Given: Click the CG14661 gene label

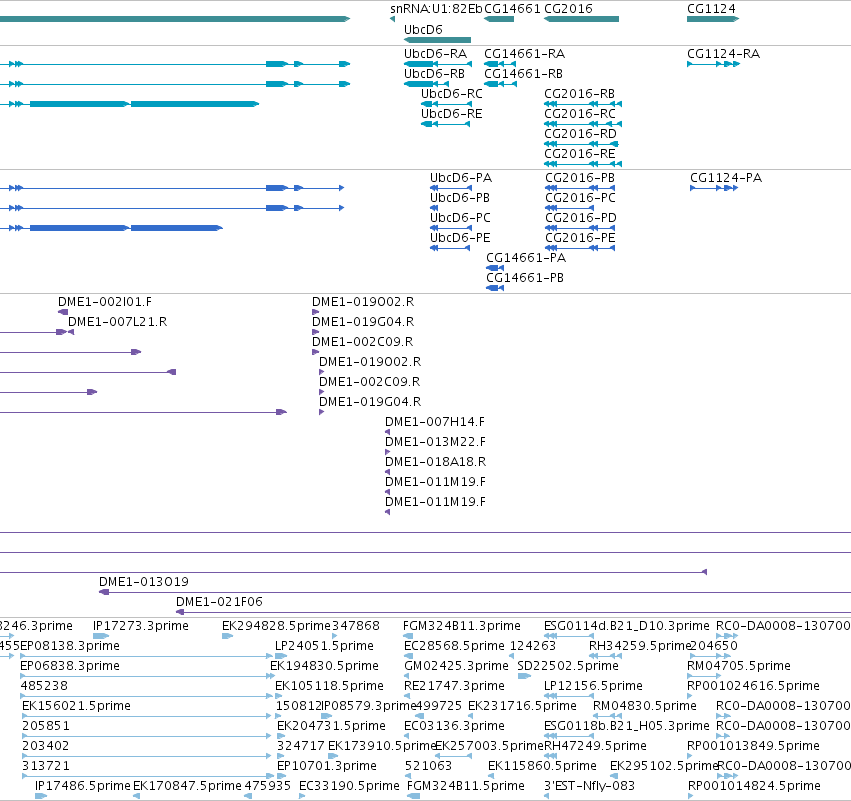Looking at the screenshot, I should pos(512,9).
